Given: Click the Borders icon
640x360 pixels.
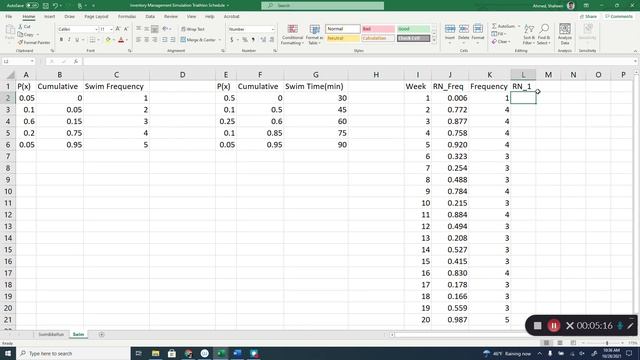Looking at the screenshot, I should (92, 40).
